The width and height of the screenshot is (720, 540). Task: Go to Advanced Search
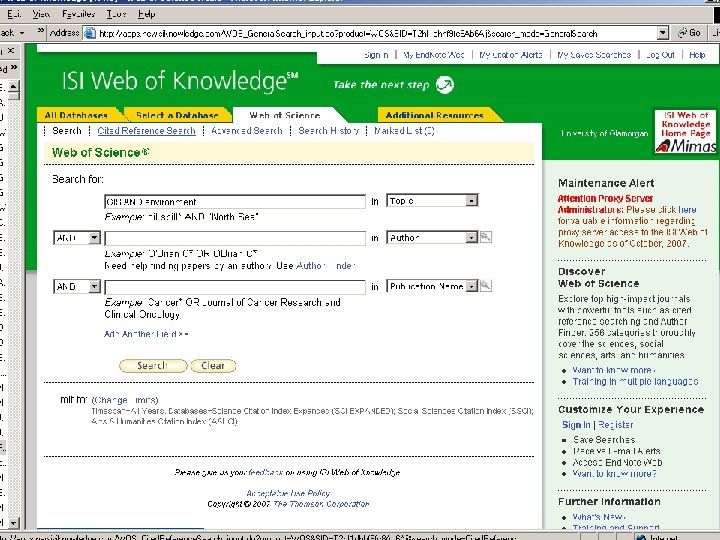[247, 131]
